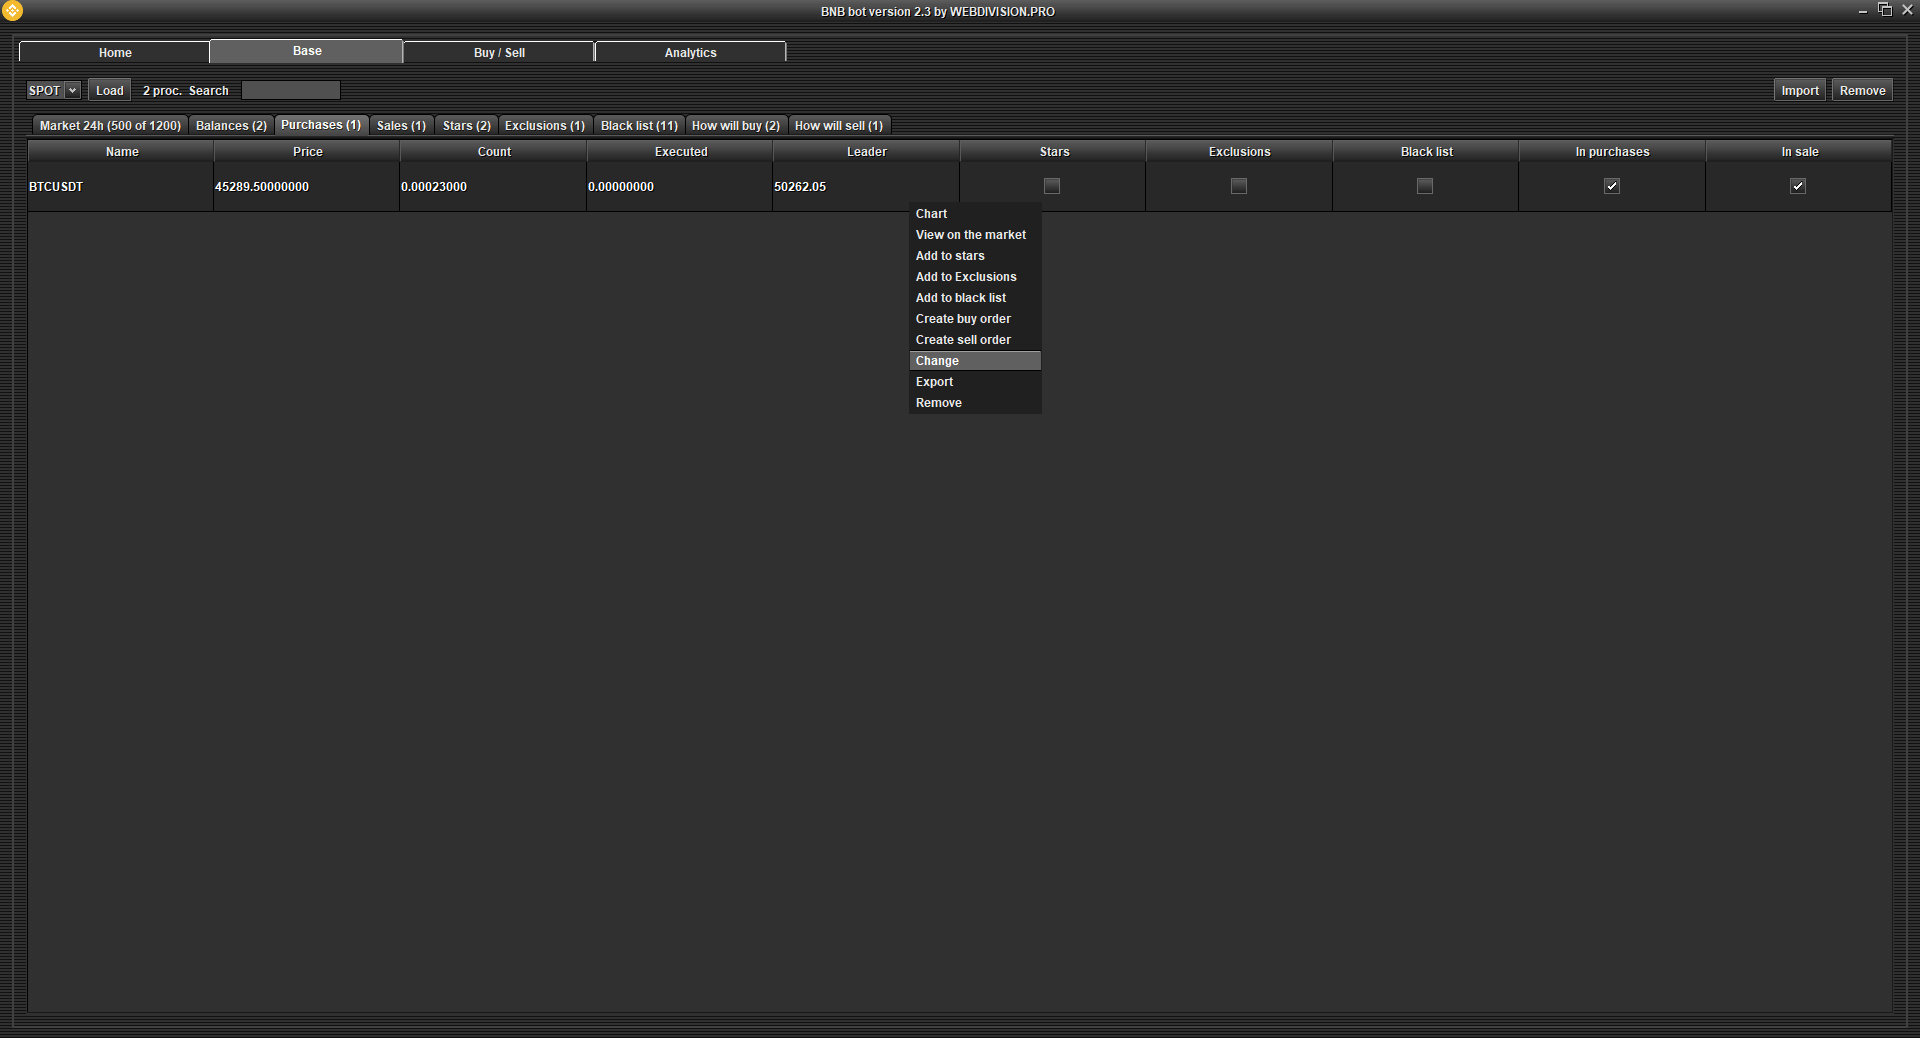Choose Export in the context menu
This screenshot has height=1038, width=1920.
click(934, 382)
